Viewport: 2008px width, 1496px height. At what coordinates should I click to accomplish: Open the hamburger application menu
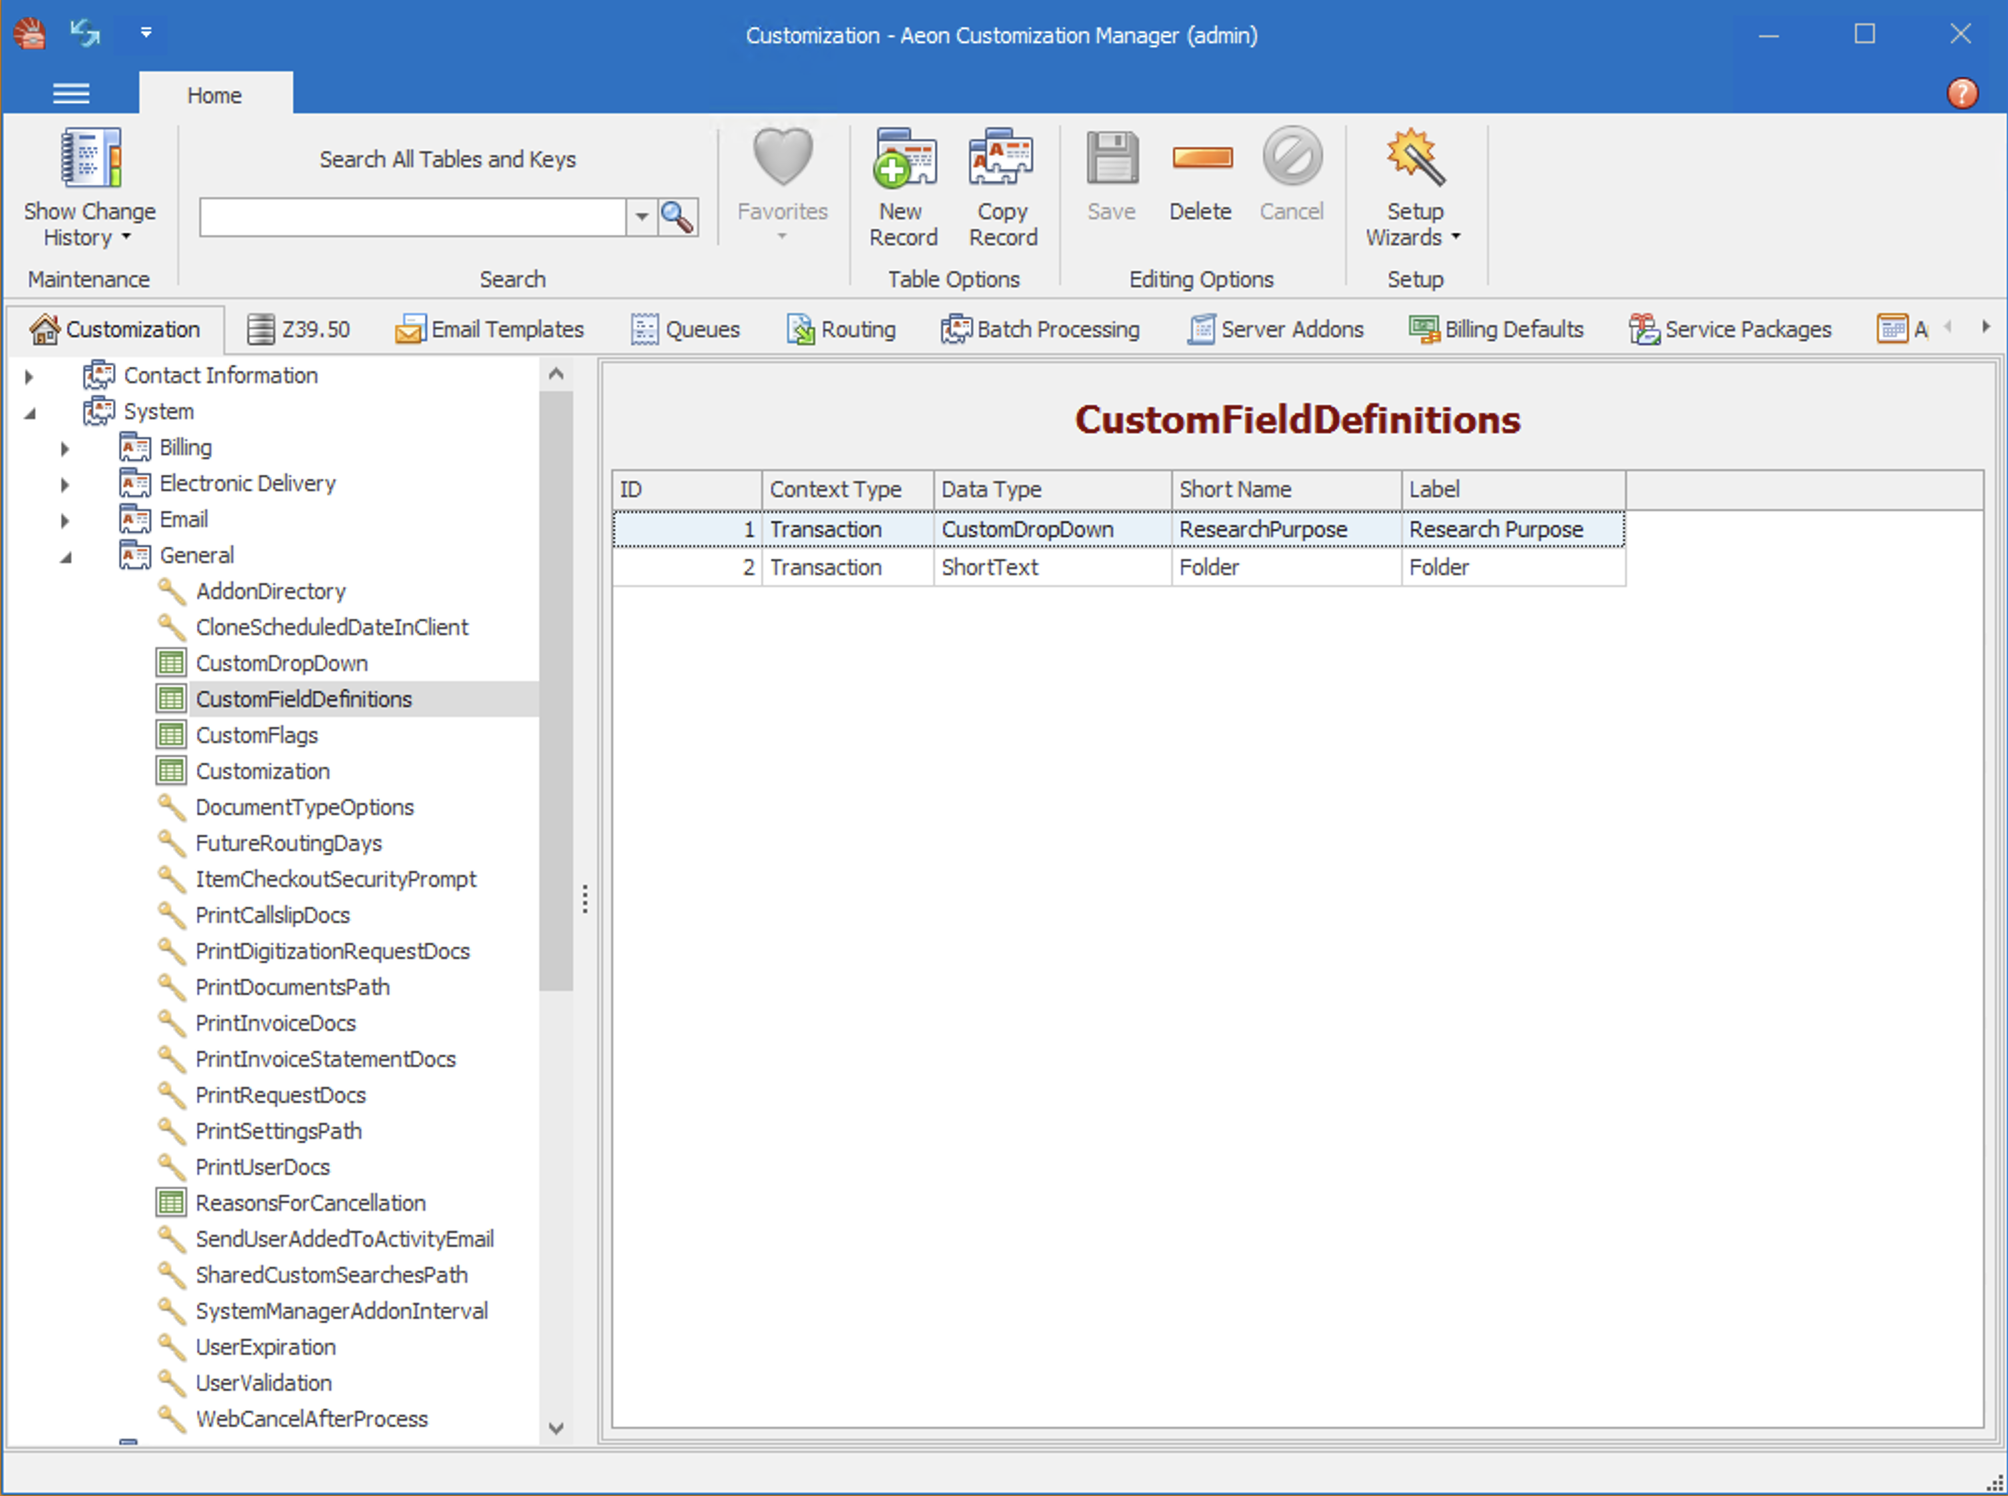(x=71, y=94)
